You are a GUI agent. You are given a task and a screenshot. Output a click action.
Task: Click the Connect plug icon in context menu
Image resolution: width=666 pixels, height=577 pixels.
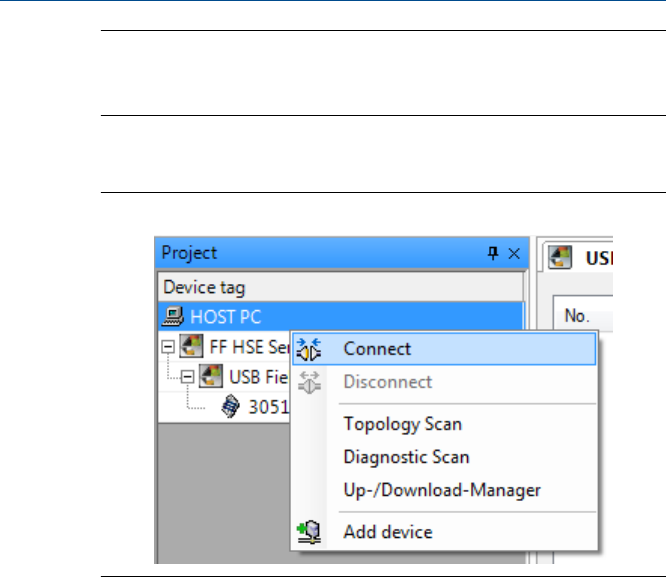pyautogui.click(x=308, y=349)
